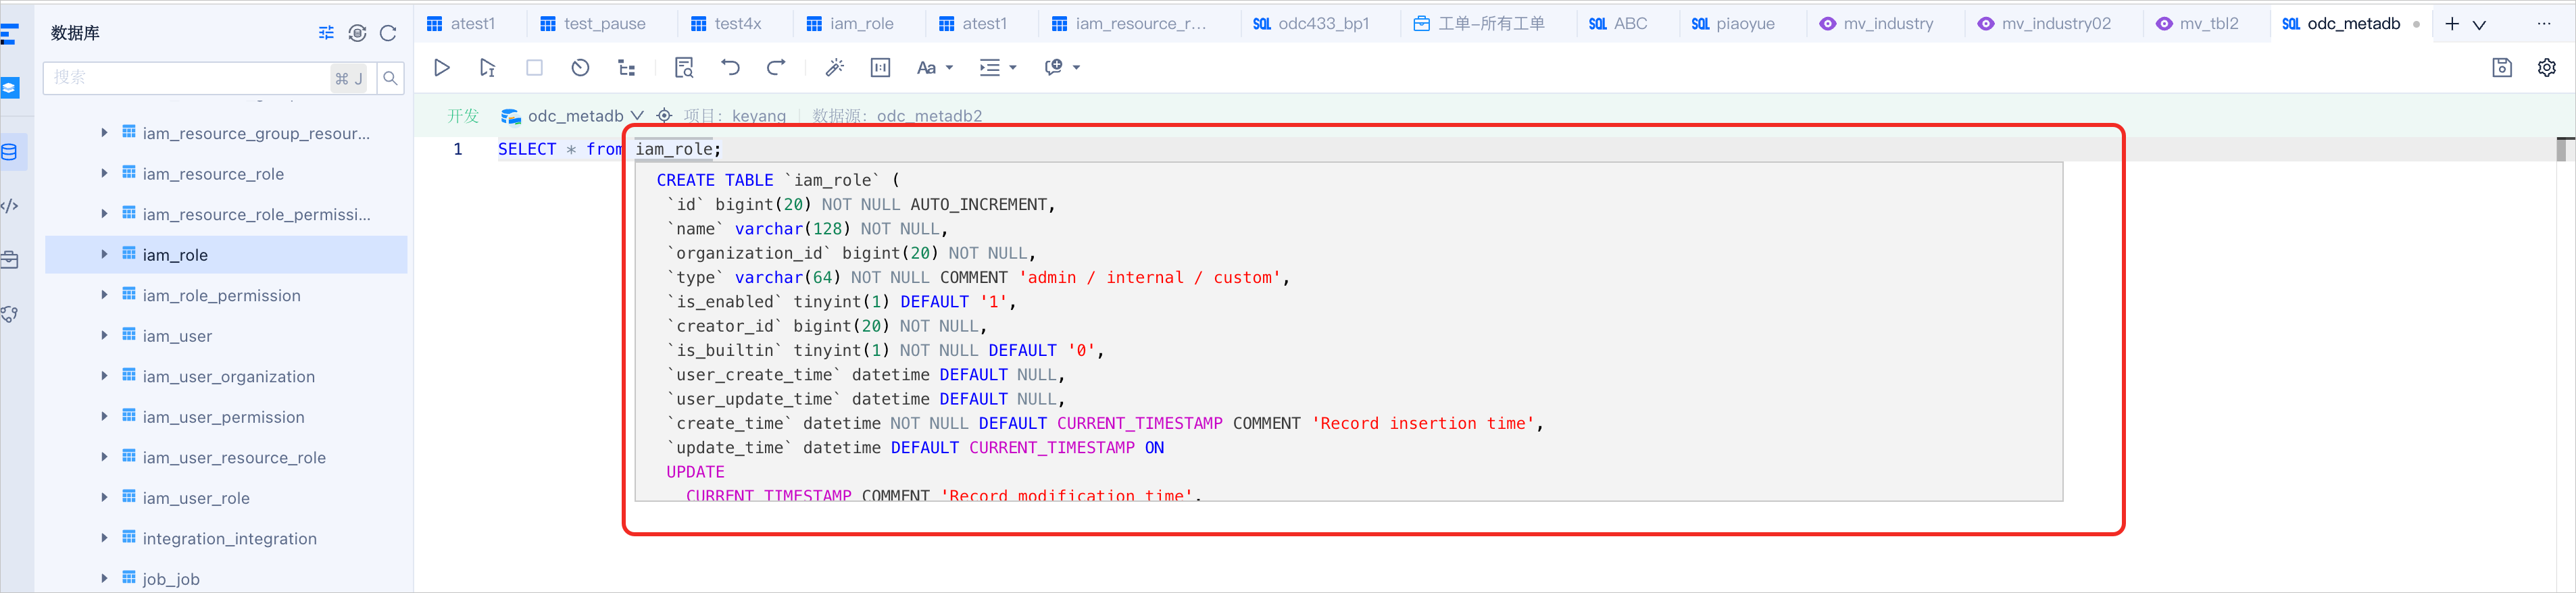Screen dimensions: 2576x593
Task: Click the undo arrow in toolbar
Action: click(730, 68)
